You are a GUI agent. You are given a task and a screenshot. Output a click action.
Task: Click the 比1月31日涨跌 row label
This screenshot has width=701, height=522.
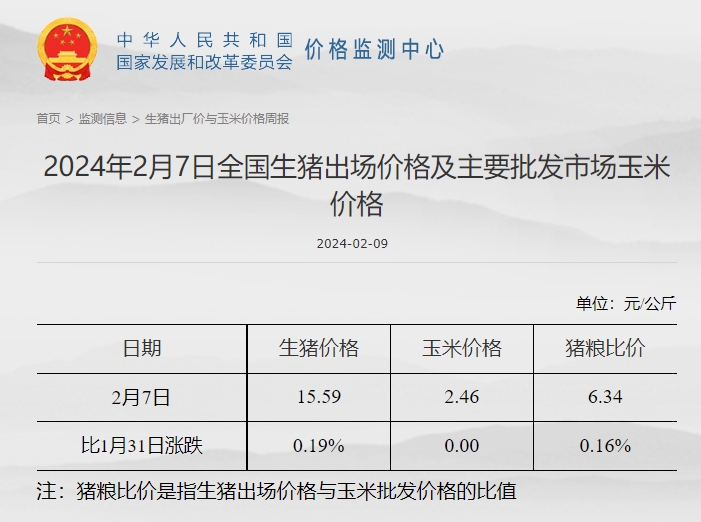pos(142,446)
